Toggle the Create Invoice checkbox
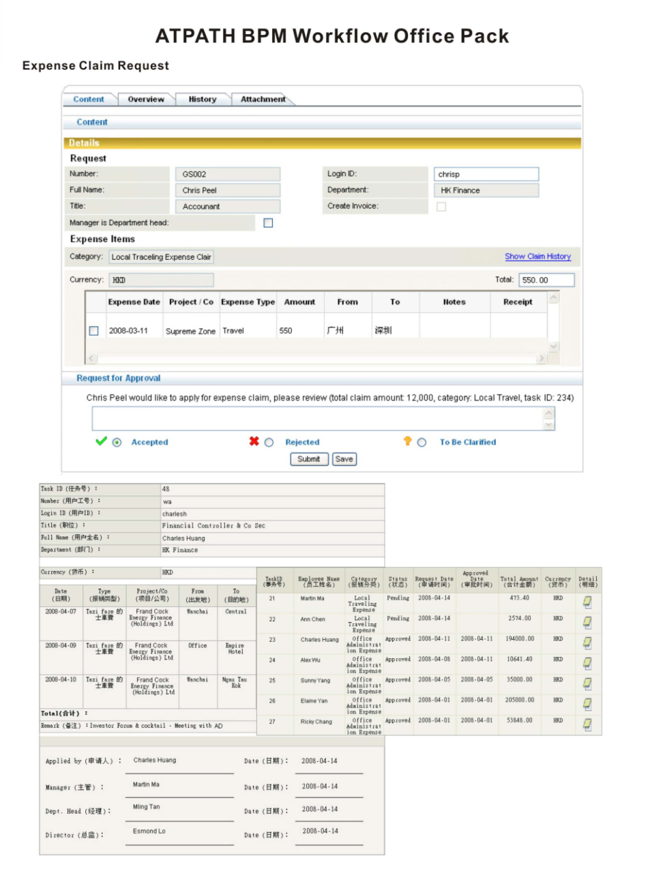This screenshot has width=648, height=882. click(442, 206)
